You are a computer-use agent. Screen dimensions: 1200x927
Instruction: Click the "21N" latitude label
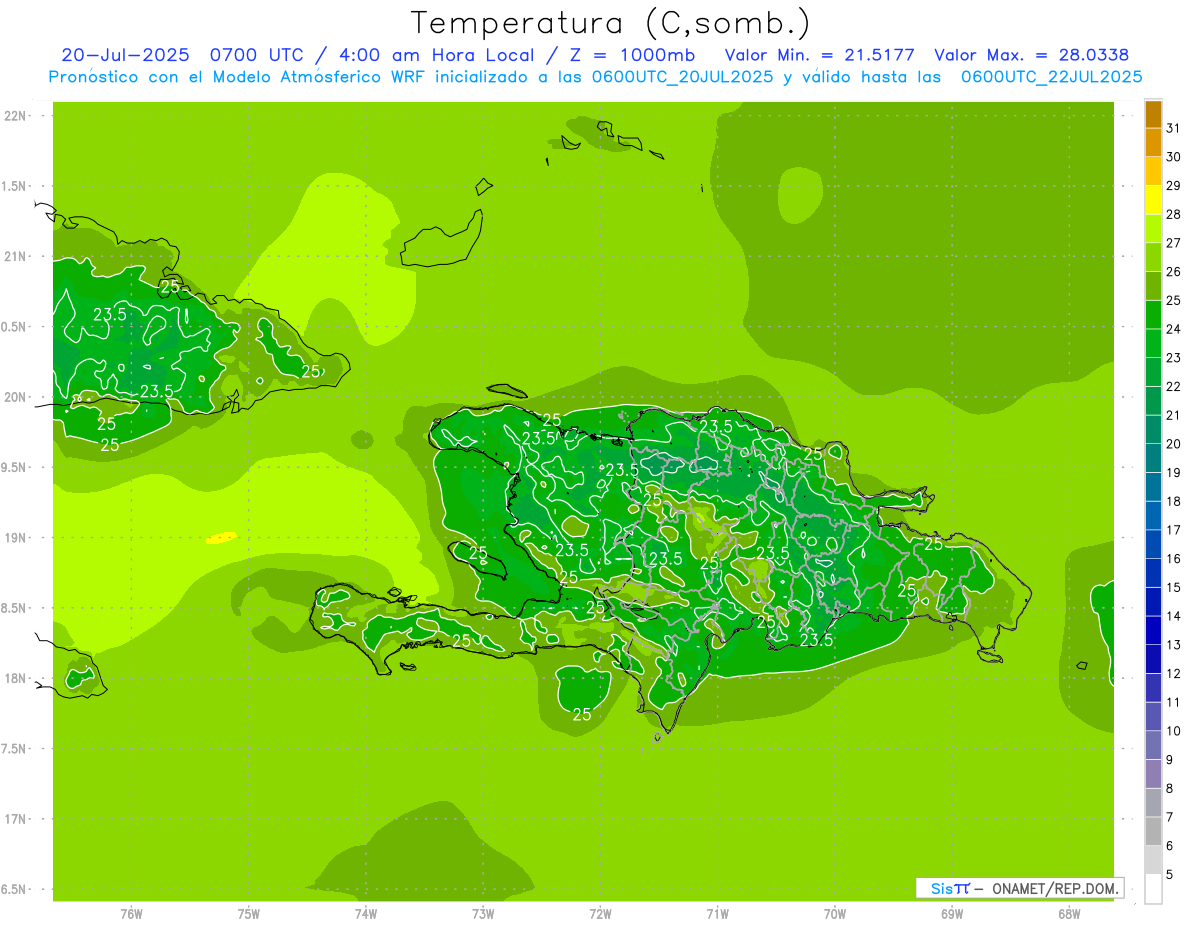point(15,257)
